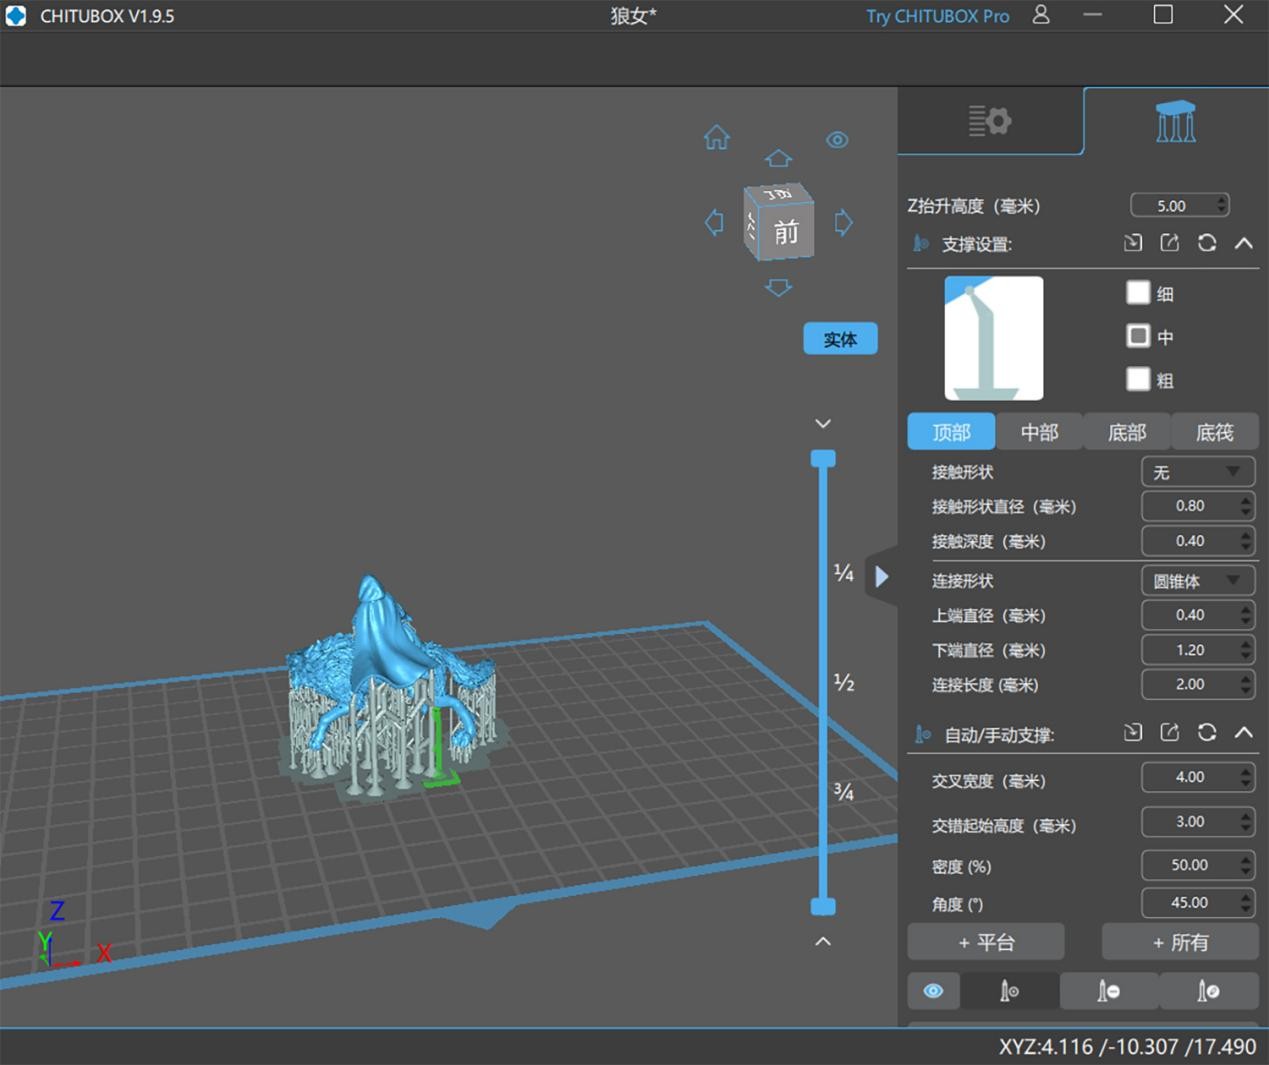Click the perspective eye icon near view cube
Screen dimensions: 1269x1065
[837, 140]
